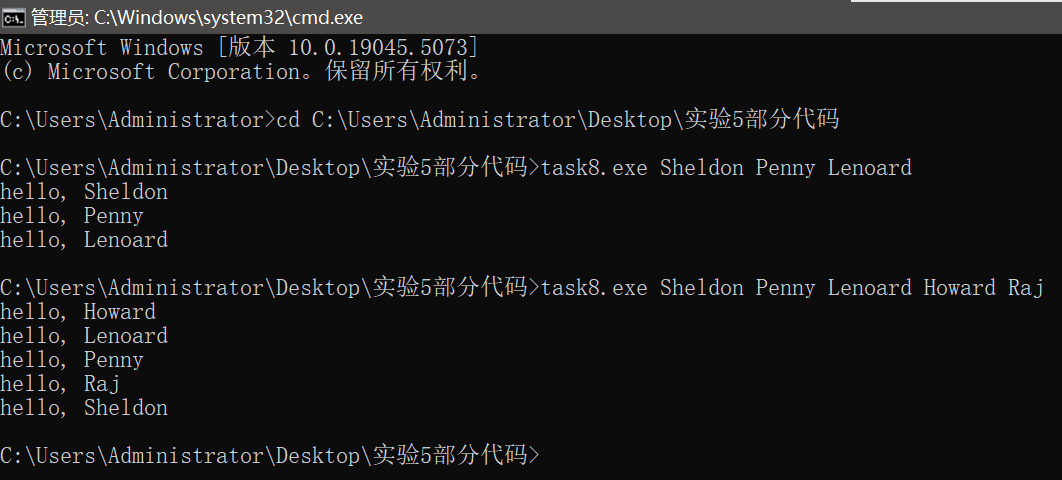The width and height of the screenshot is (1062, 480).
Task: Click the version number 10.0.19045.5073
Action: pos(378,48)
